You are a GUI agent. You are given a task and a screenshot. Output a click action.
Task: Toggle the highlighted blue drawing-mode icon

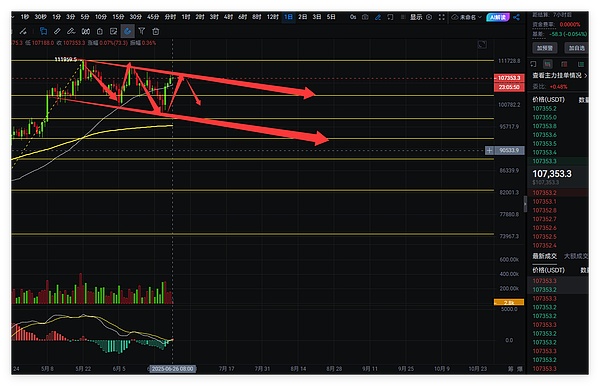point(127,31)
